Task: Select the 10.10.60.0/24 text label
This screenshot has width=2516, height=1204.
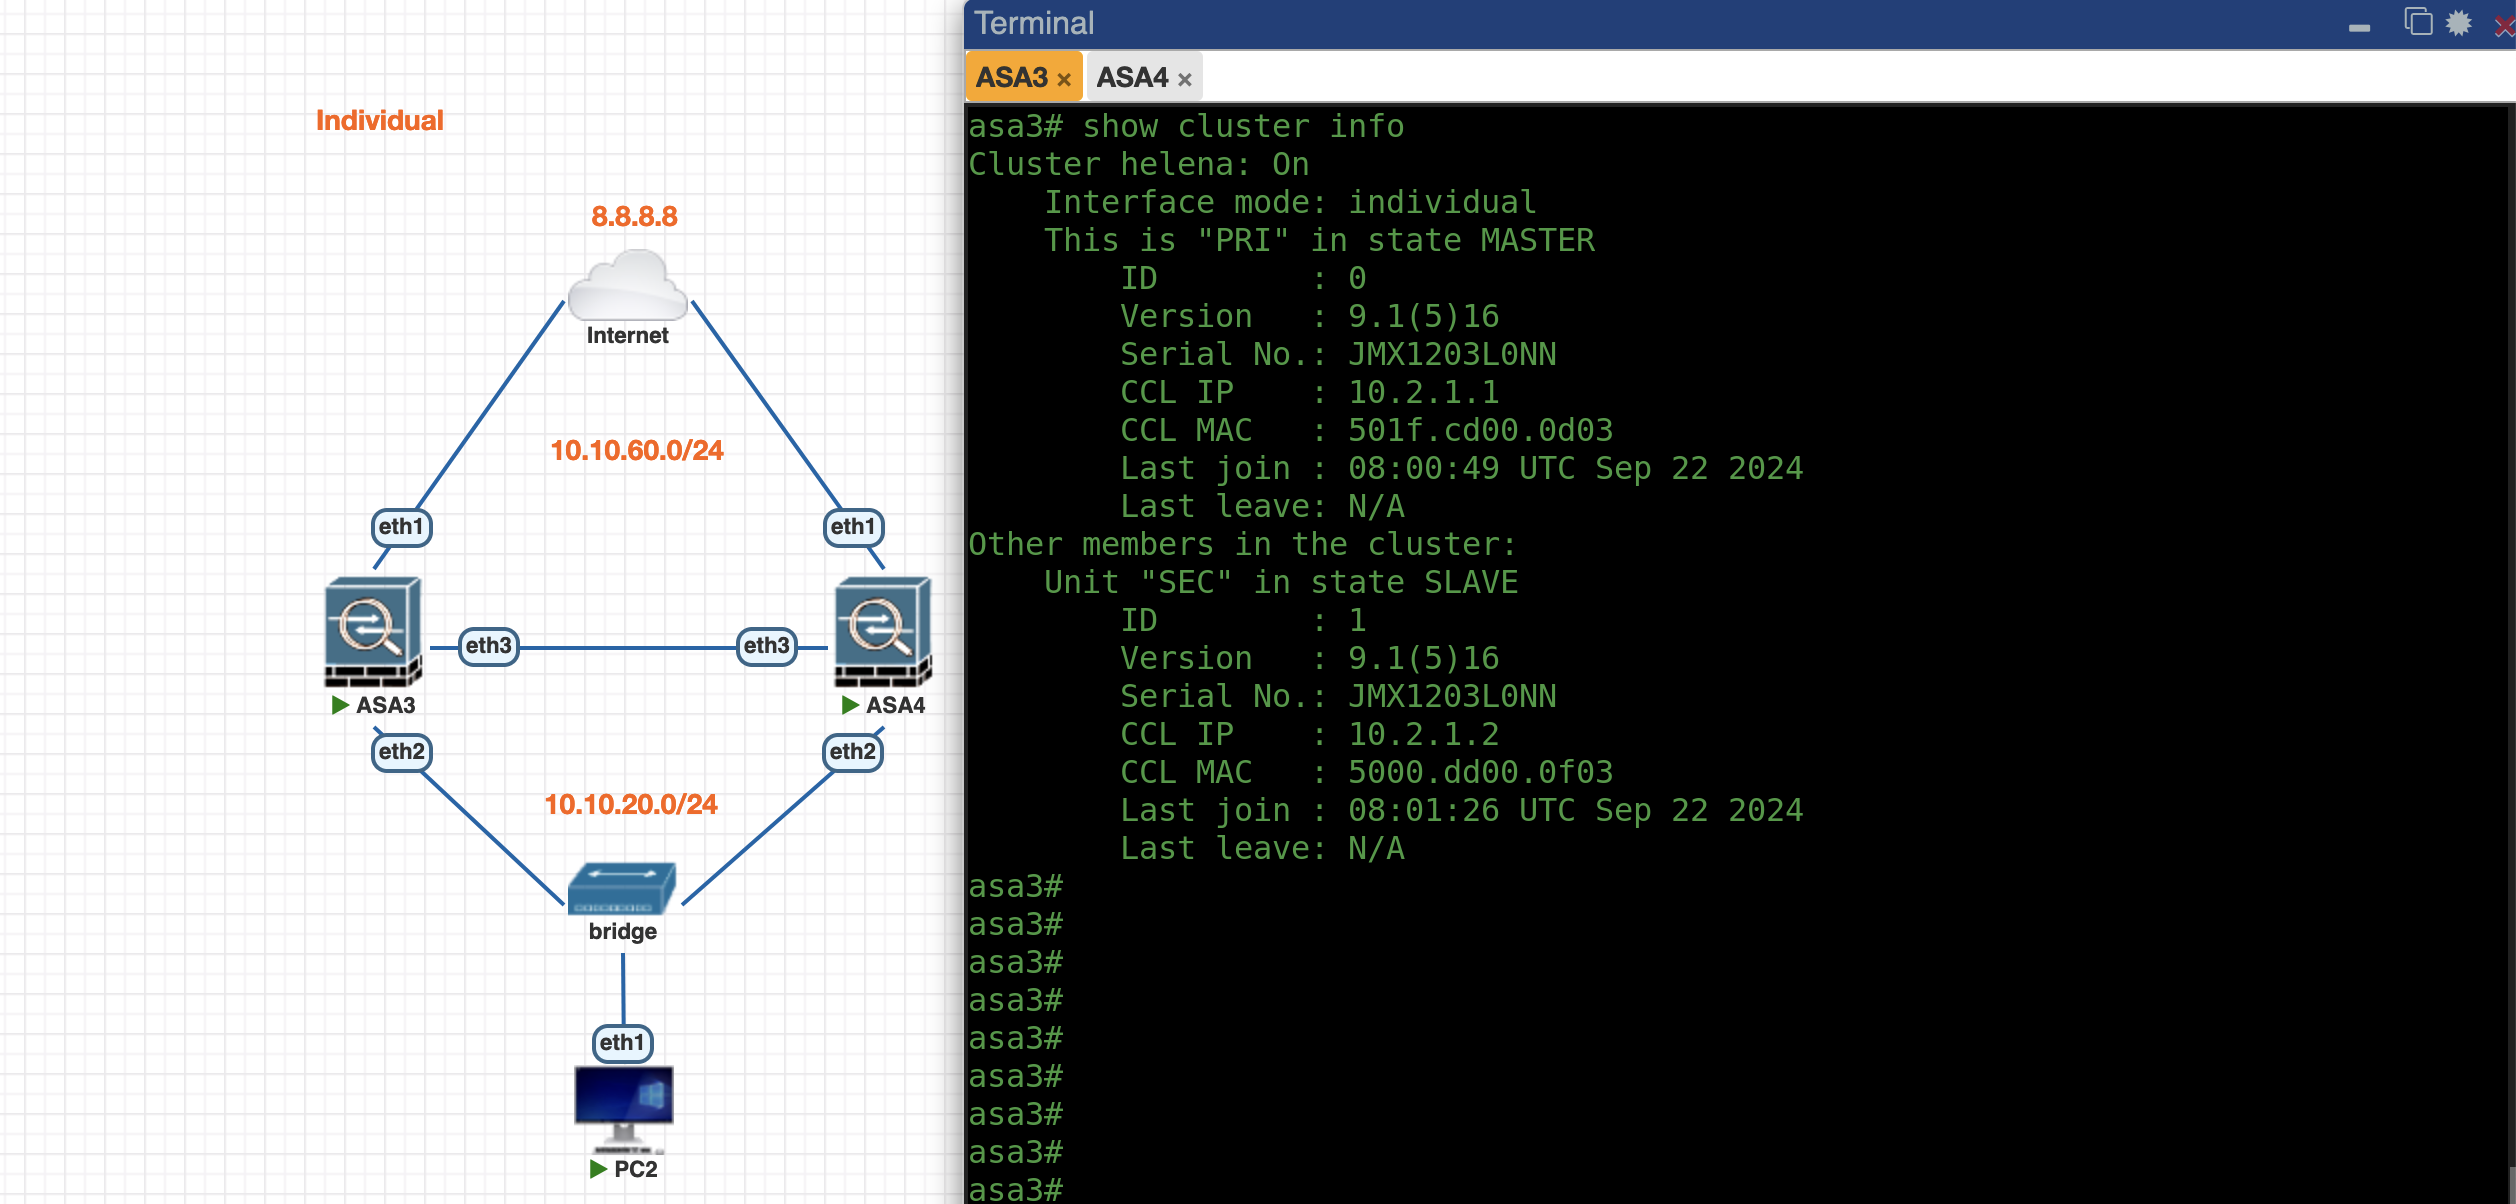Action: point(636,451)
